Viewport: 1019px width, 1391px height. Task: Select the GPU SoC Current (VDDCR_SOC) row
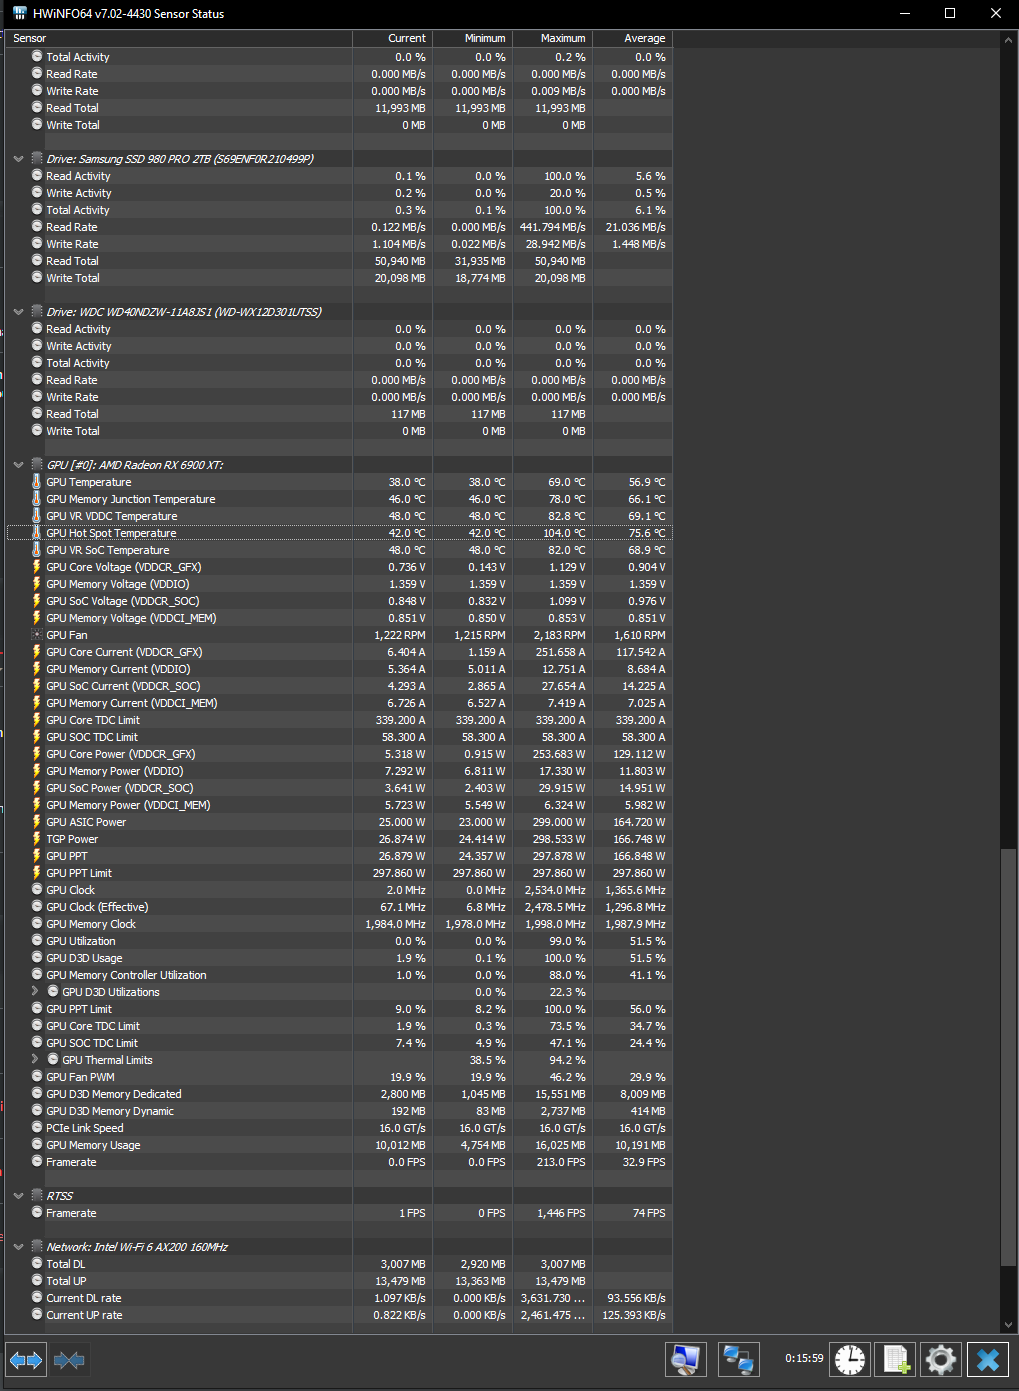(339, 686)
